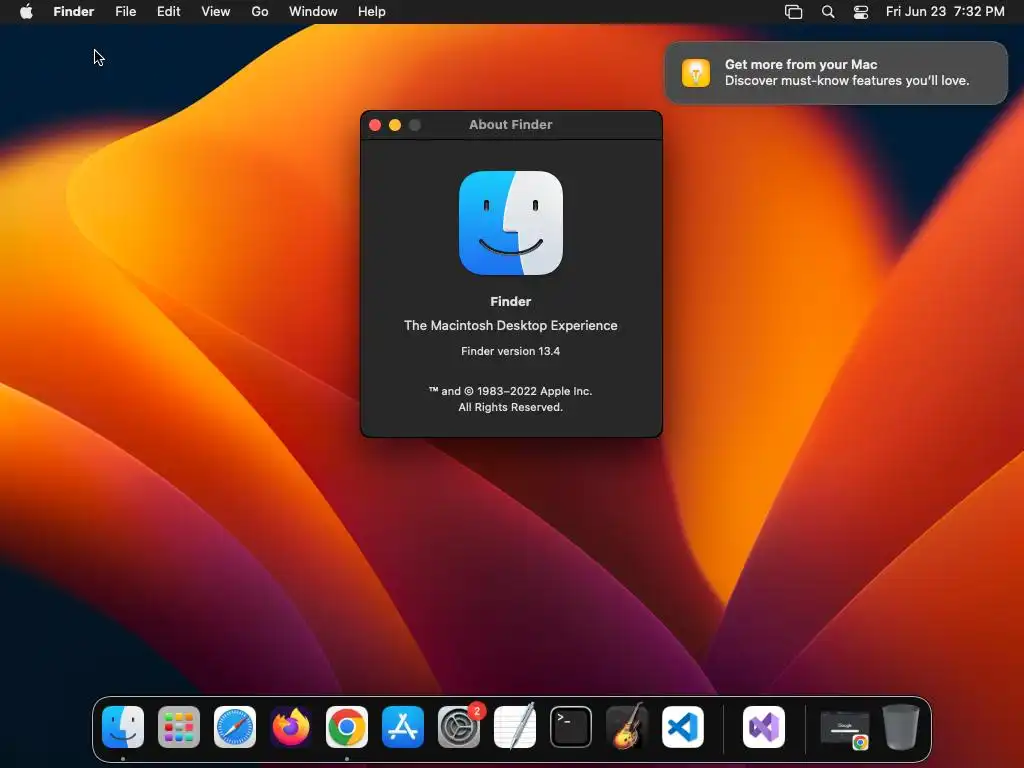Viewport: 1024px width, 768px height.
Task: Click the 'All Rights Reserved.' text
Action: (x=511, y=408)
